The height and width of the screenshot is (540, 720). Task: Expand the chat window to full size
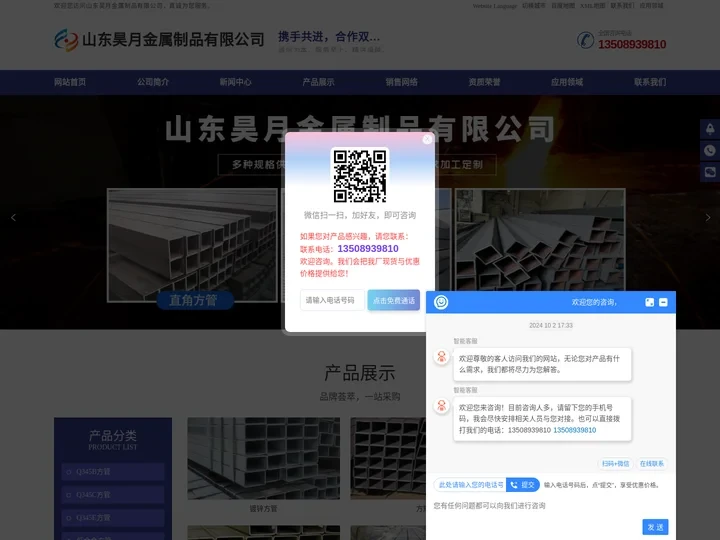(x=649, y=302)
